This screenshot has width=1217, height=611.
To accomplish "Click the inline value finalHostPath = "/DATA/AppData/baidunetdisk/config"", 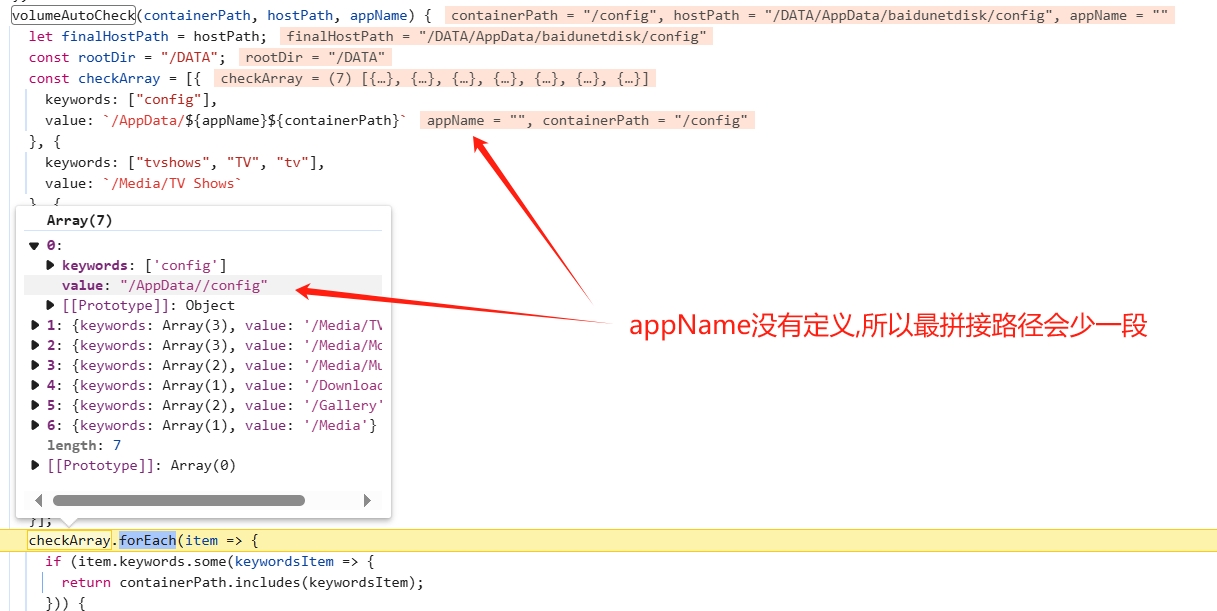I will pos(496,36).
